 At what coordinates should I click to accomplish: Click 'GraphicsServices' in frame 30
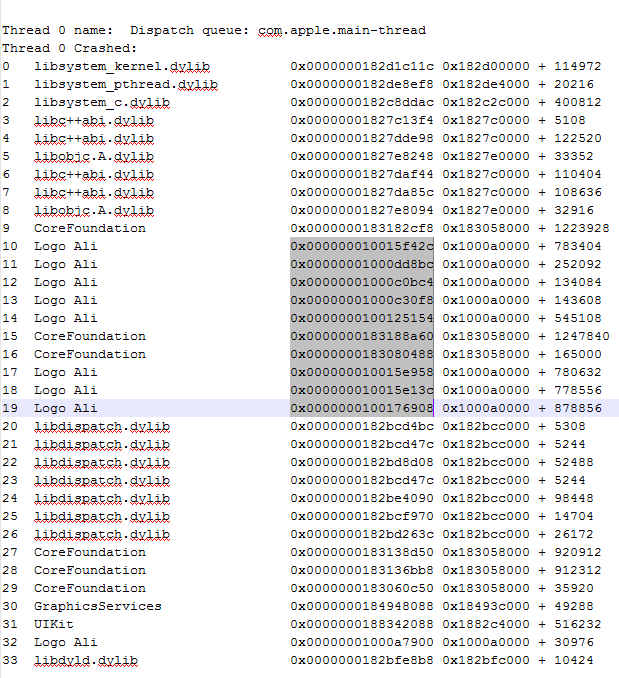tap(98, 607)
